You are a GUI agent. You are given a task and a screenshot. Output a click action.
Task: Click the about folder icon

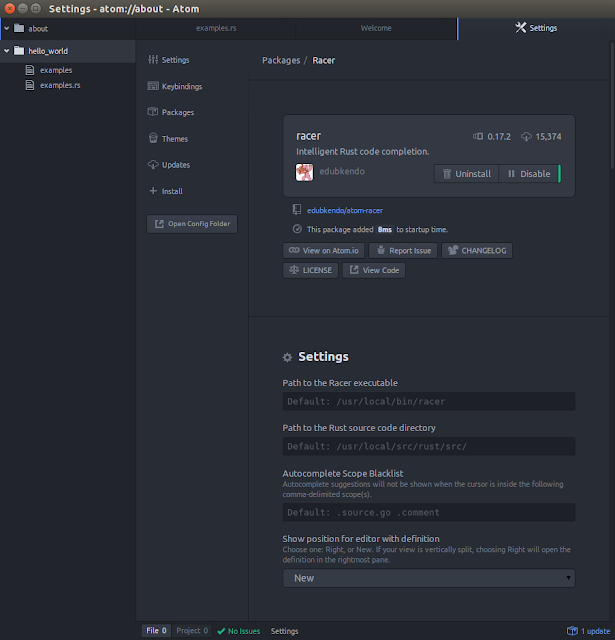(19, 28)
